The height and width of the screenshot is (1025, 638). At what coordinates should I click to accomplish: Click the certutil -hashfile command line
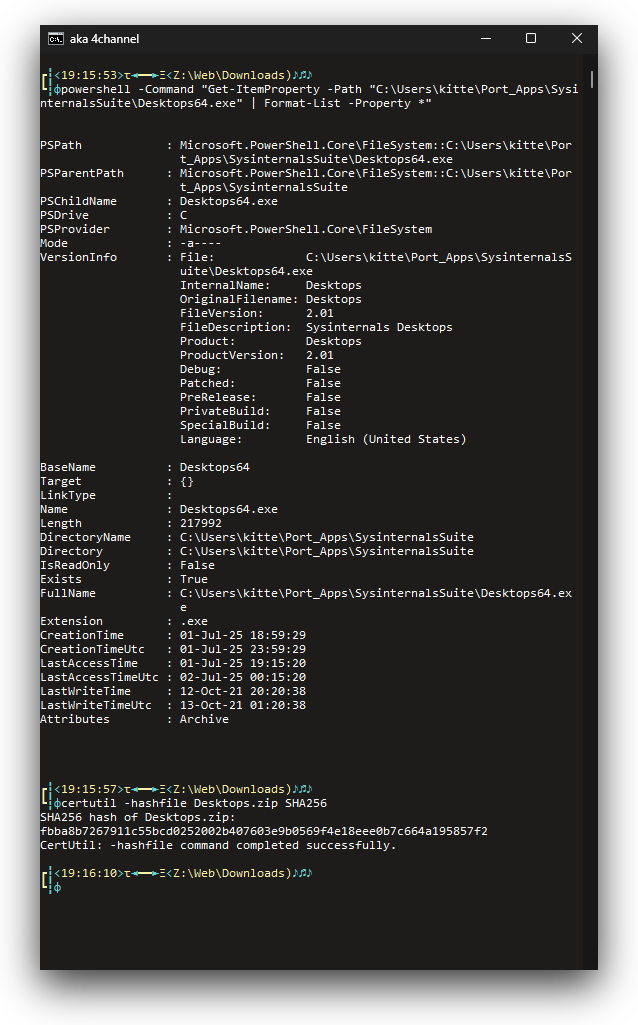[x=193, y=803]
